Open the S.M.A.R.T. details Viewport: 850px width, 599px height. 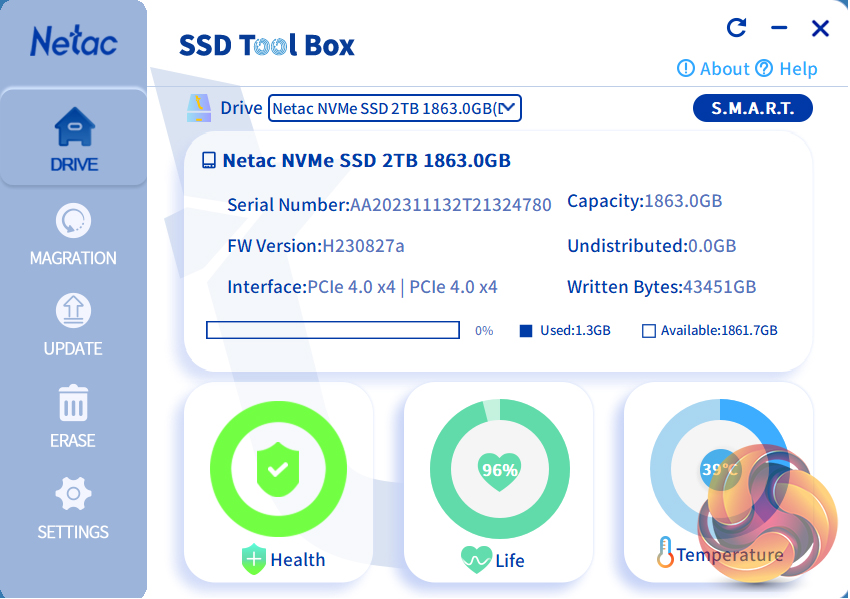(x=752, y=108)
